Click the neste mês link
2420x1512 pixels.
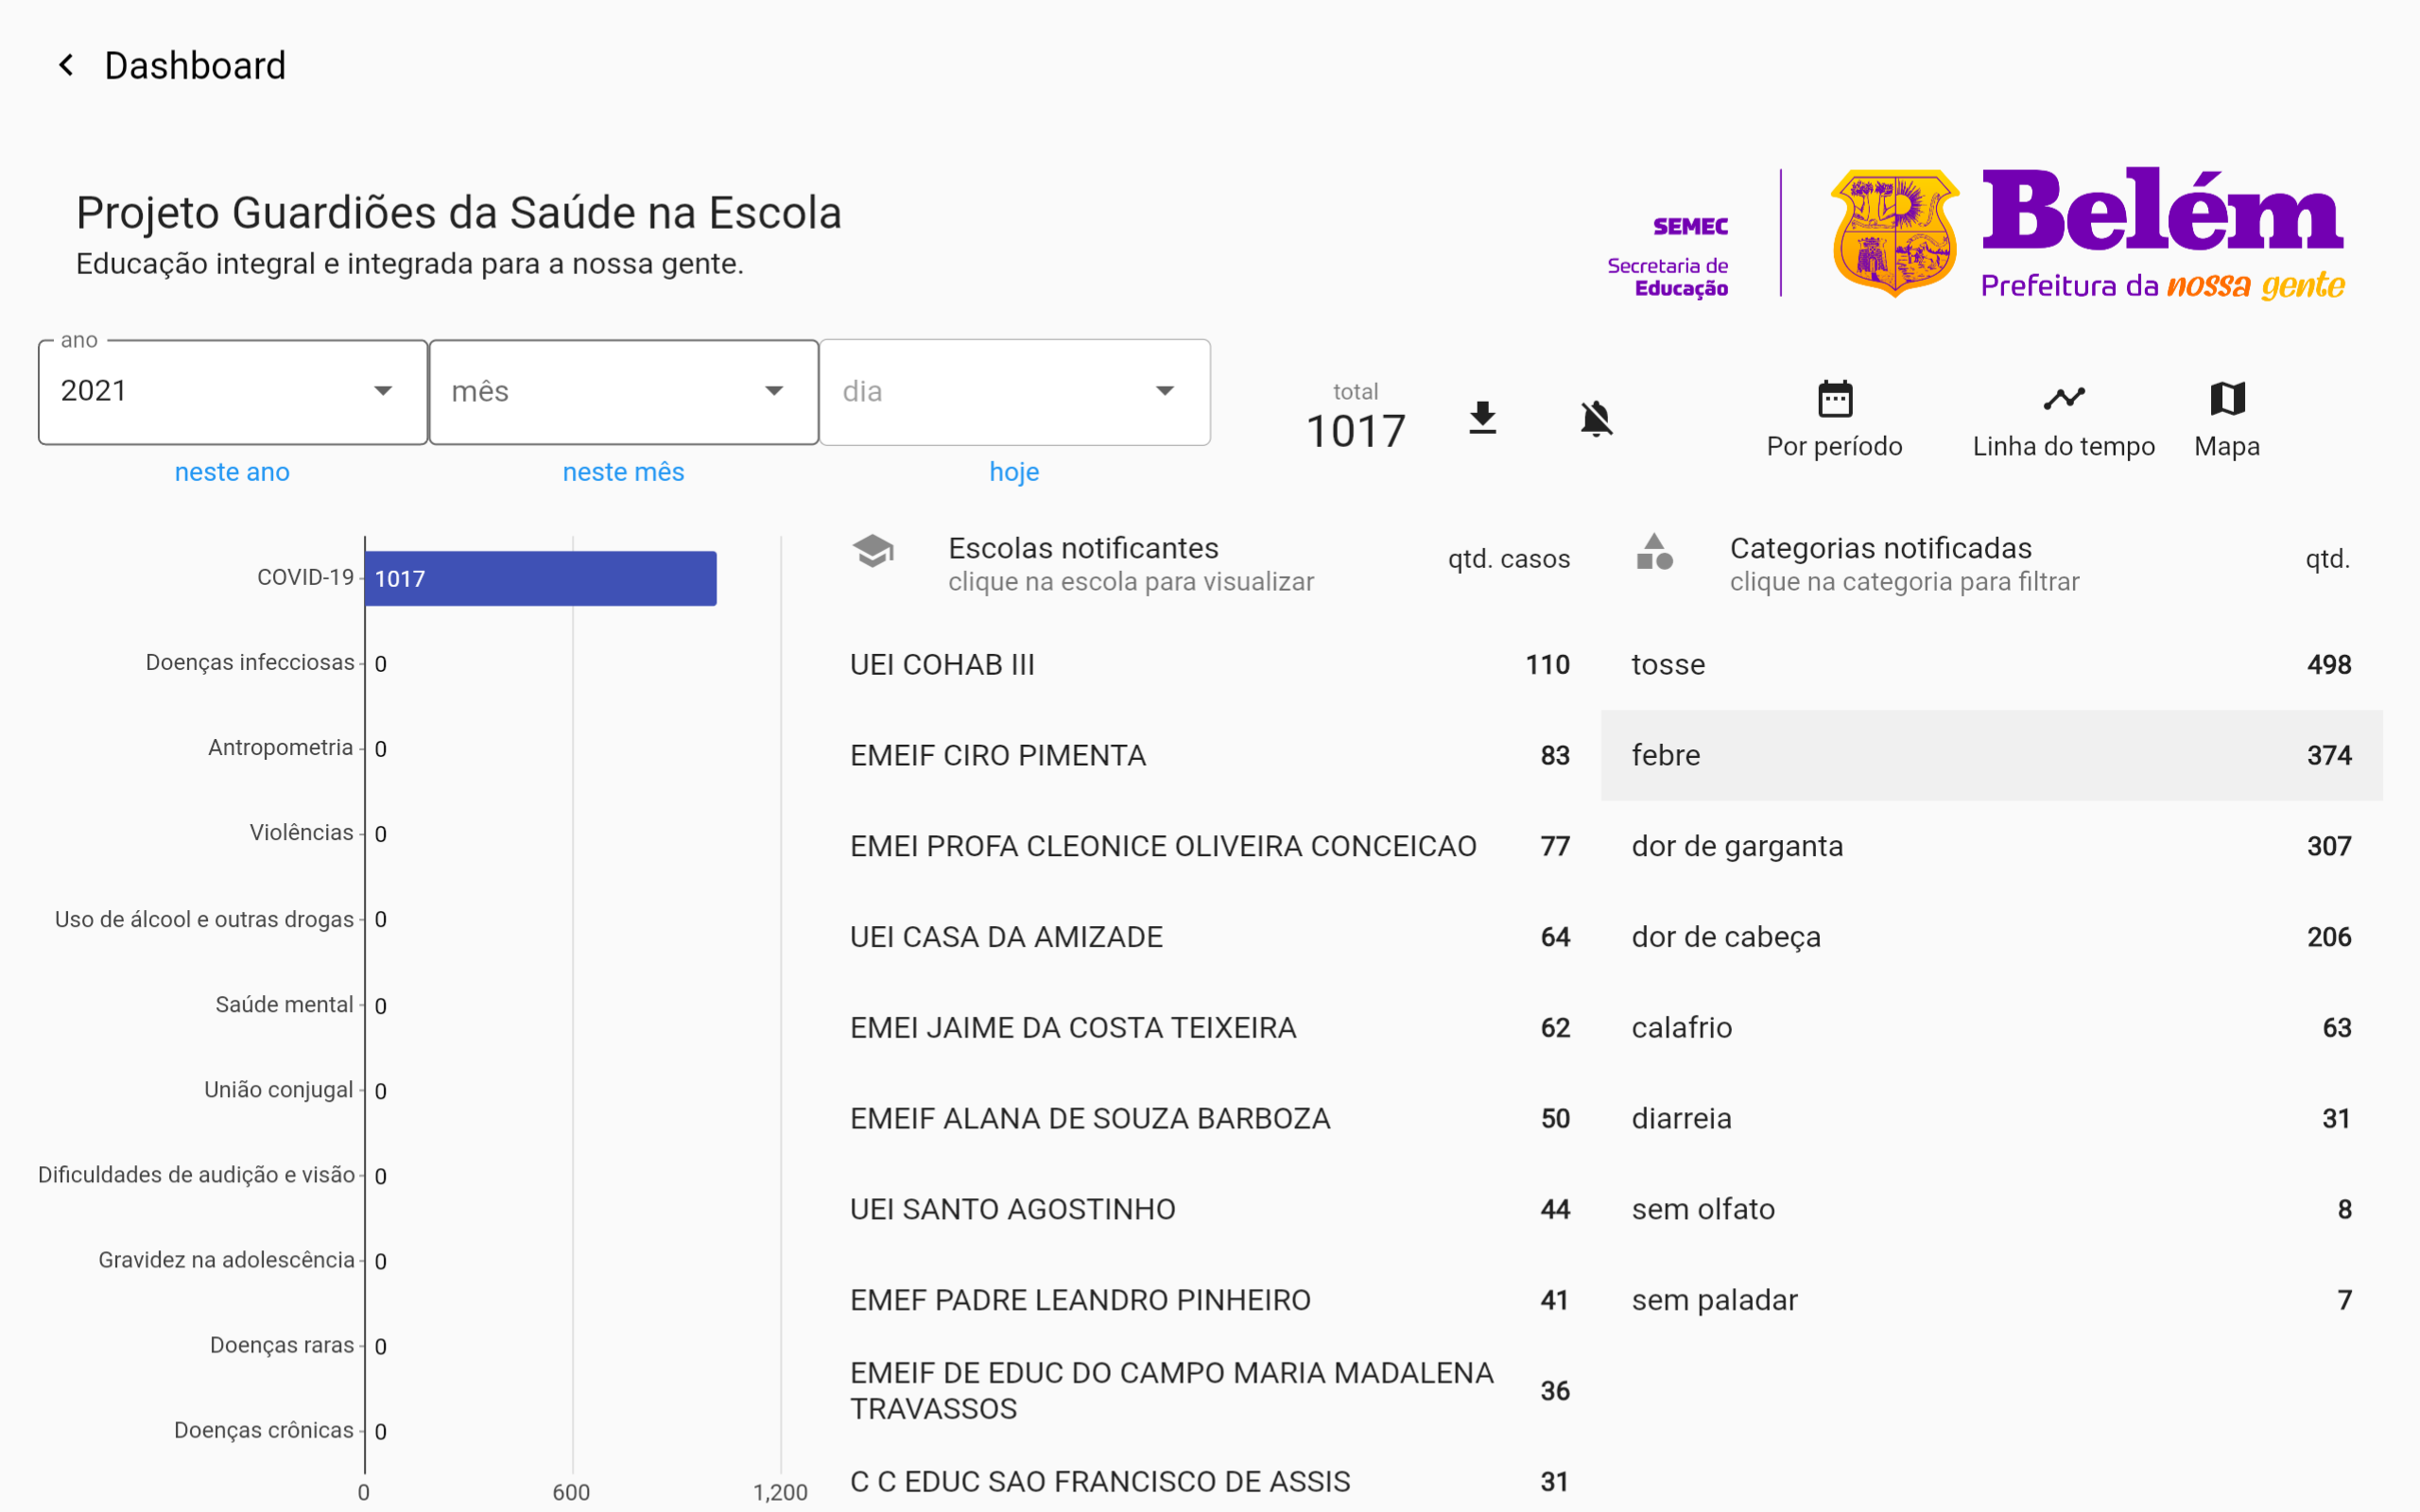click(x=623, y=472)
